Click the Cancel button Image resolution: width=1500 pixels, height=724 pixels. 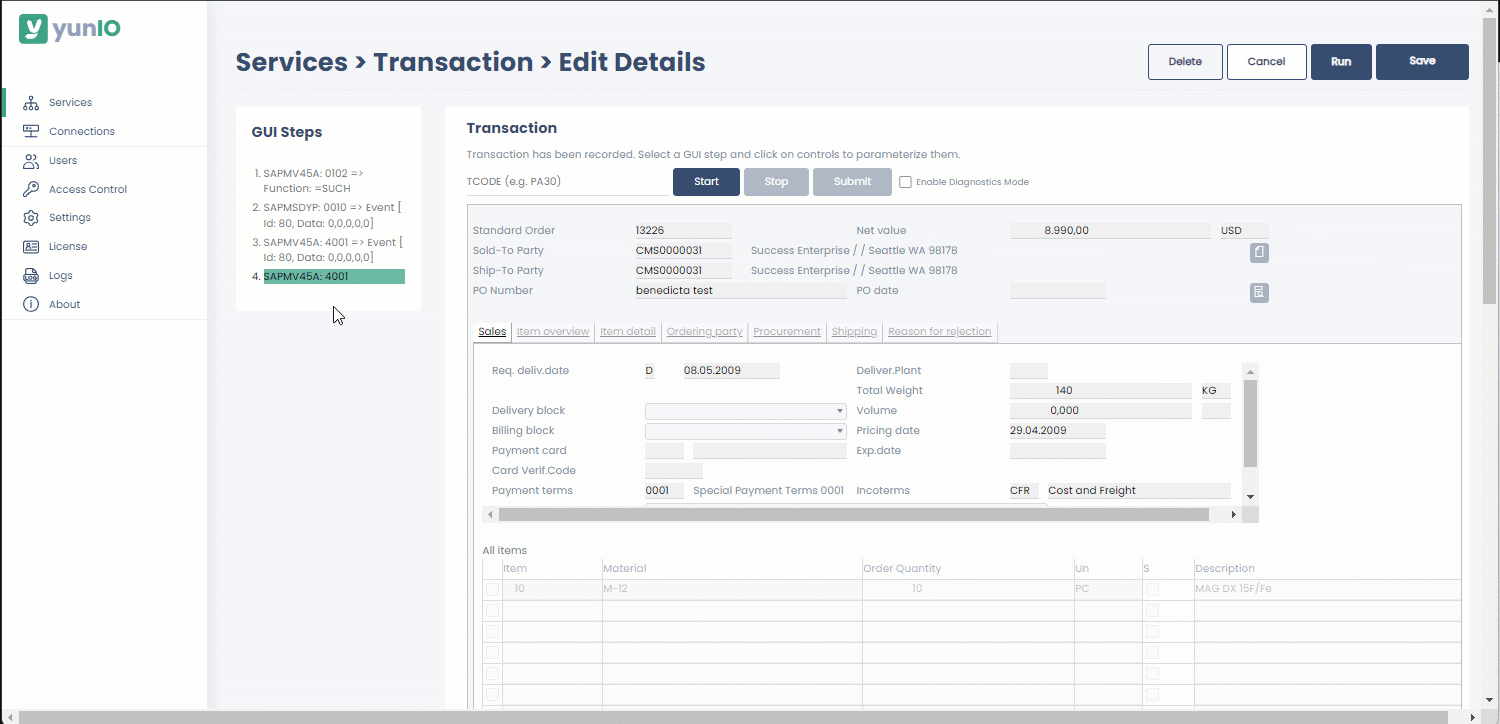[x=1266, y=61]
